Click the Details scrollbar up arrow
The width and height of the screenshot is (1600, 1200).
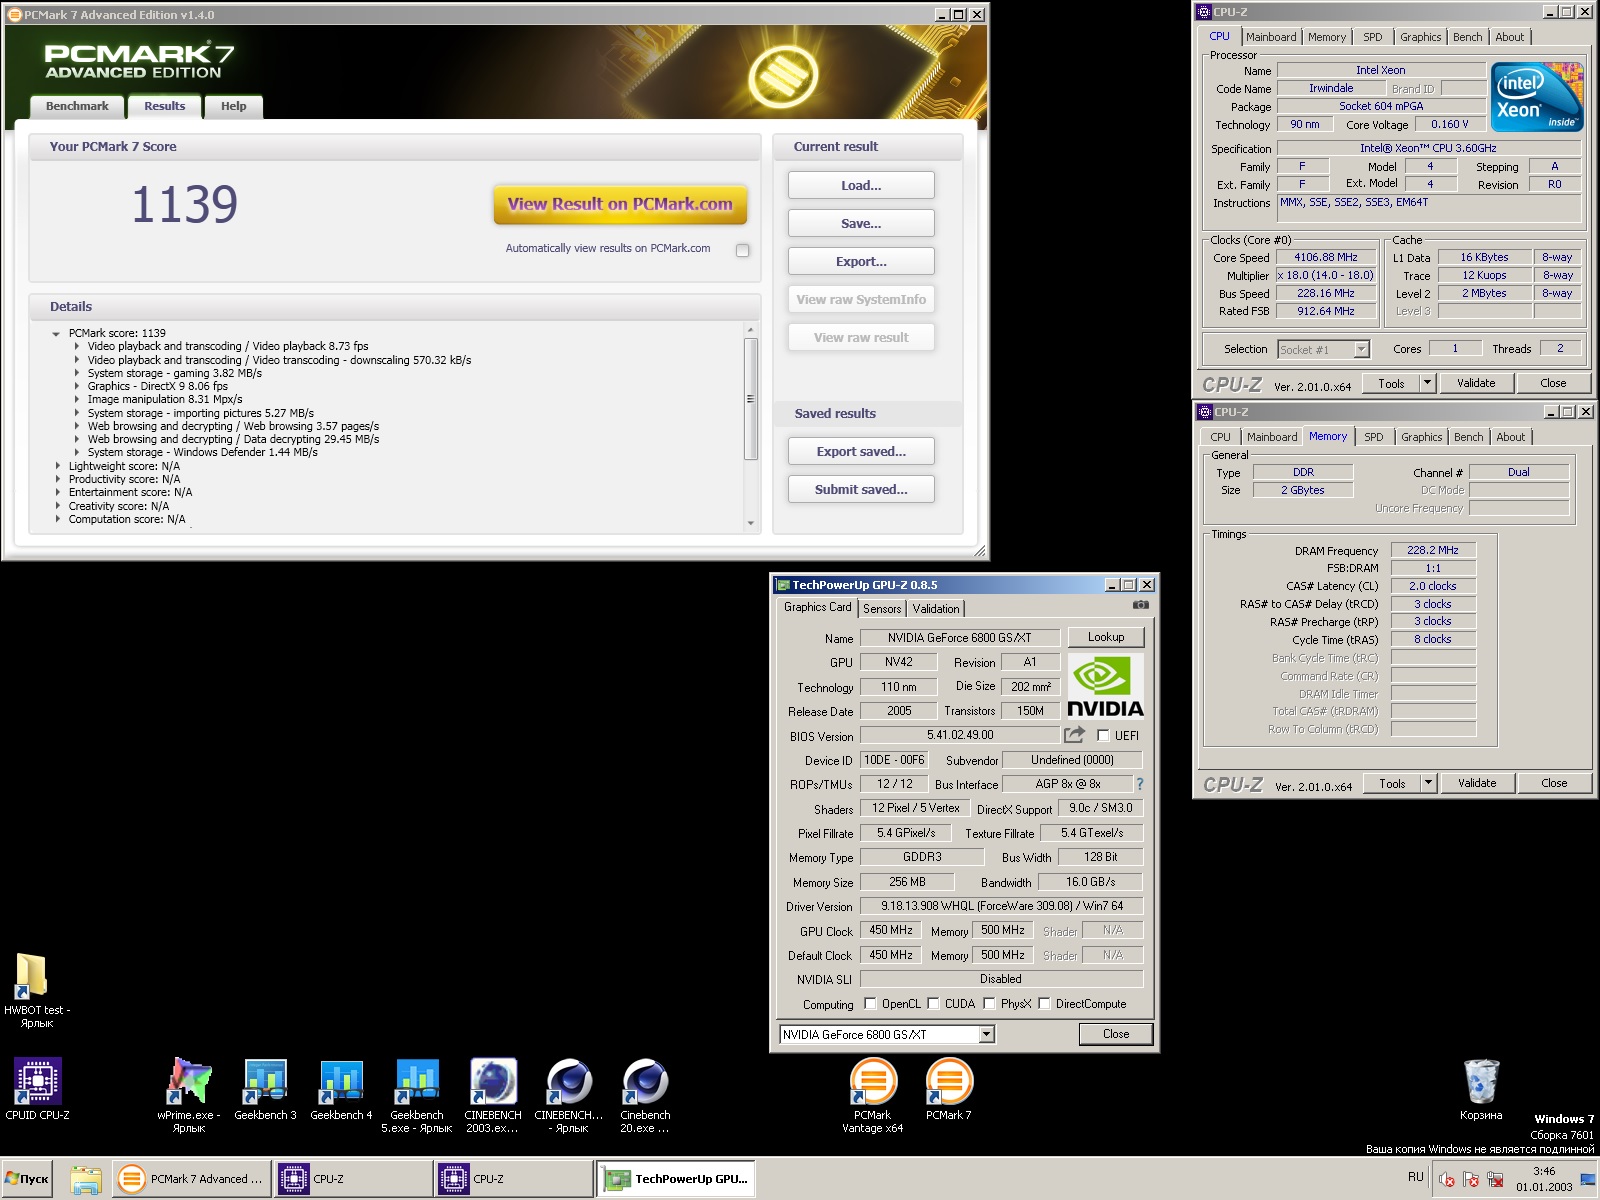(x=751, y=330)
